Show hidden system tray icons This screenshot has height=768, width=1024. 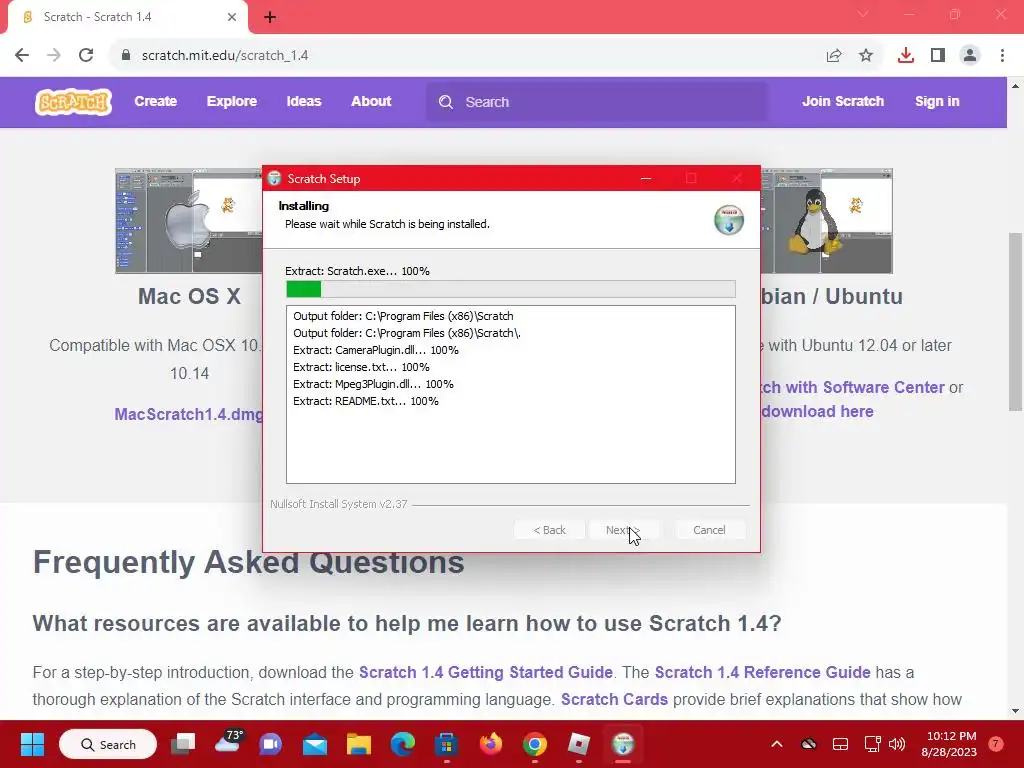776,744
